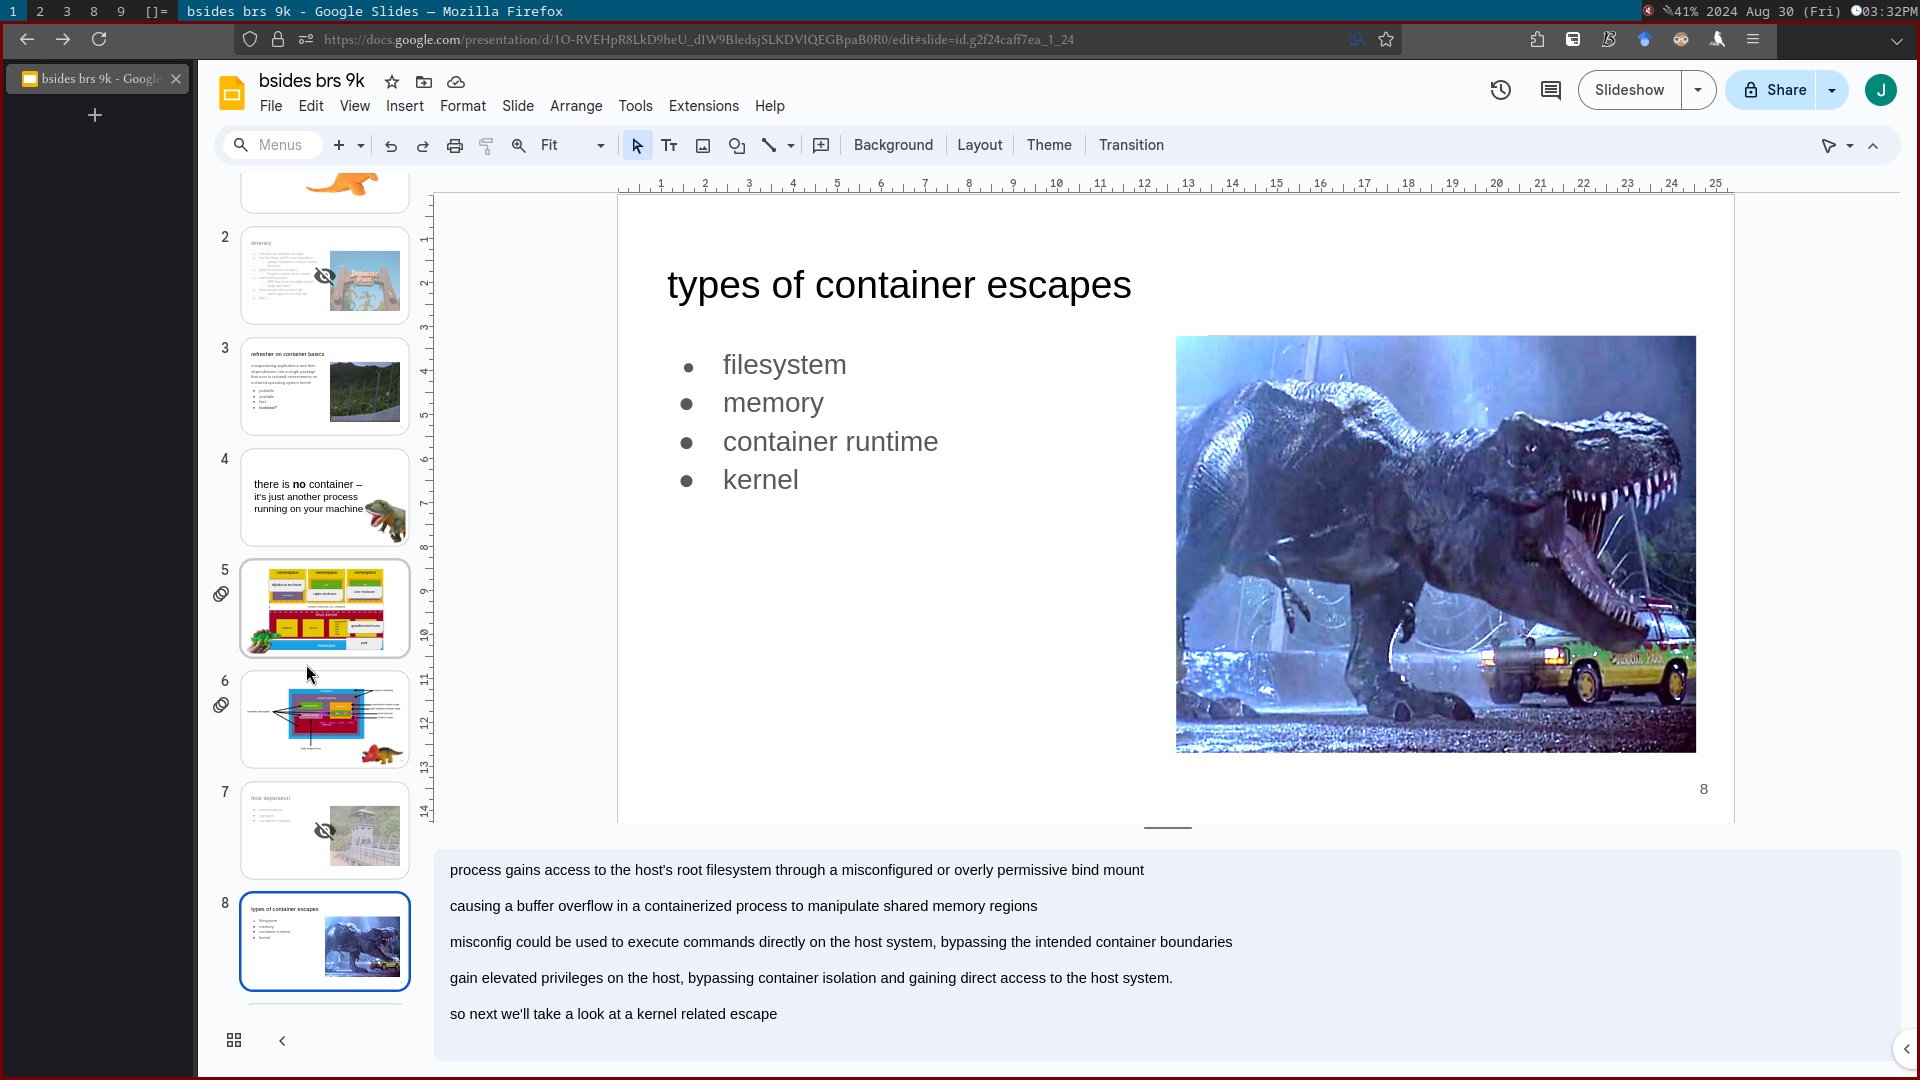Star the bsides brs 9k presentation
1920x1080 pixels.
392,82
